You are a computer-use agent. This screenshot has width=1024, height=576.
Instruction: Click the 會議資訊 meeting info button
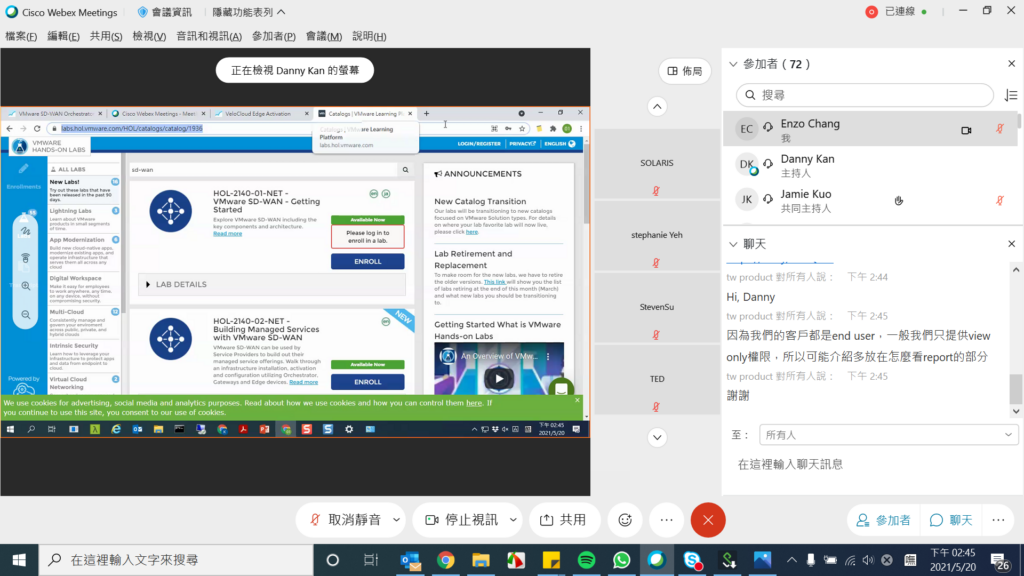(x=165, y=12)
